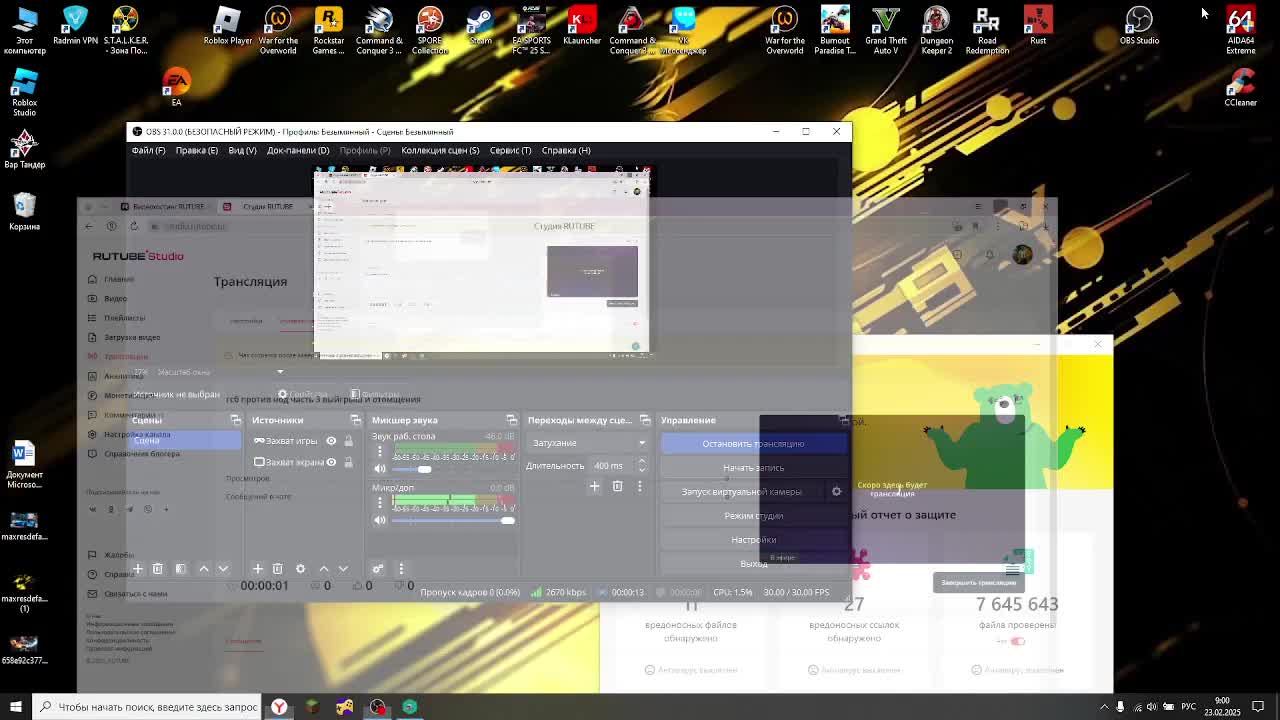Move the scene down in Scenes panel

click(x=223, y=568)
